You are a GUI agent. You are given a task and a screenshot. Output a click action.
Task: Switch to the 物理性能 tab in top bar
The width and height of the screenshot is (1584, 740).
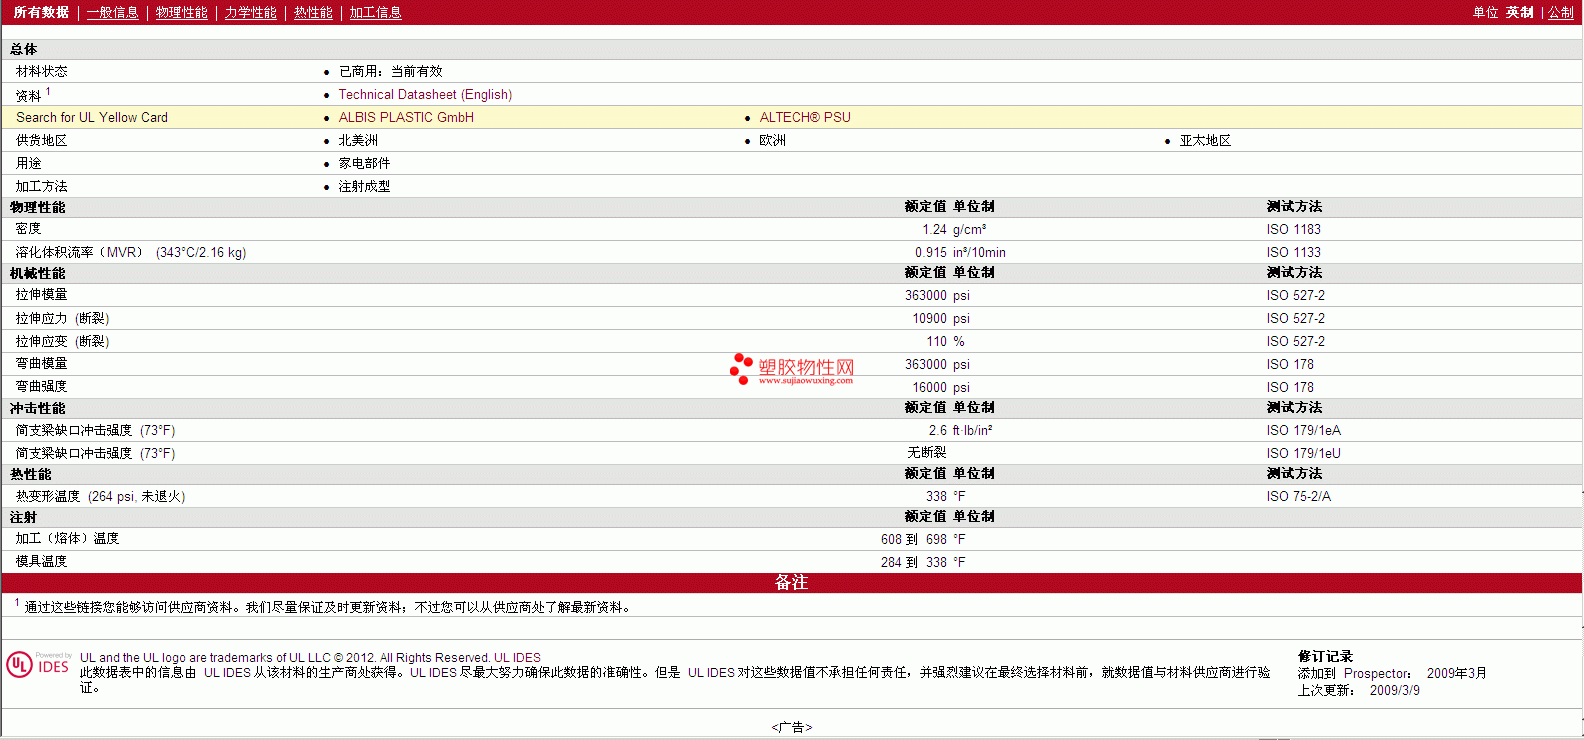182,12
